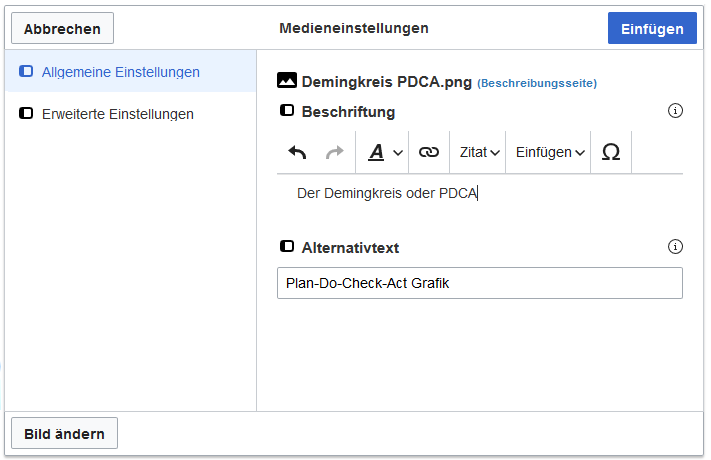Click the blue Einfügen button
The image size is (711, 460).
tap(652, 29)
